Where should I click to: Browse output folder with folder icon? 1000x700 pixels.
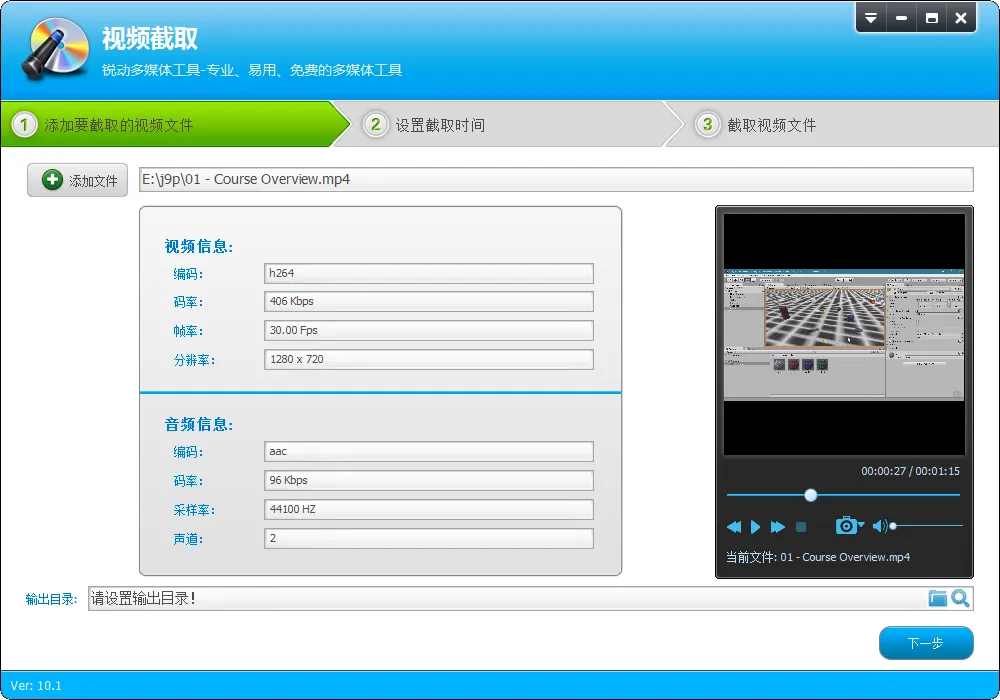(x=937, y=598)
